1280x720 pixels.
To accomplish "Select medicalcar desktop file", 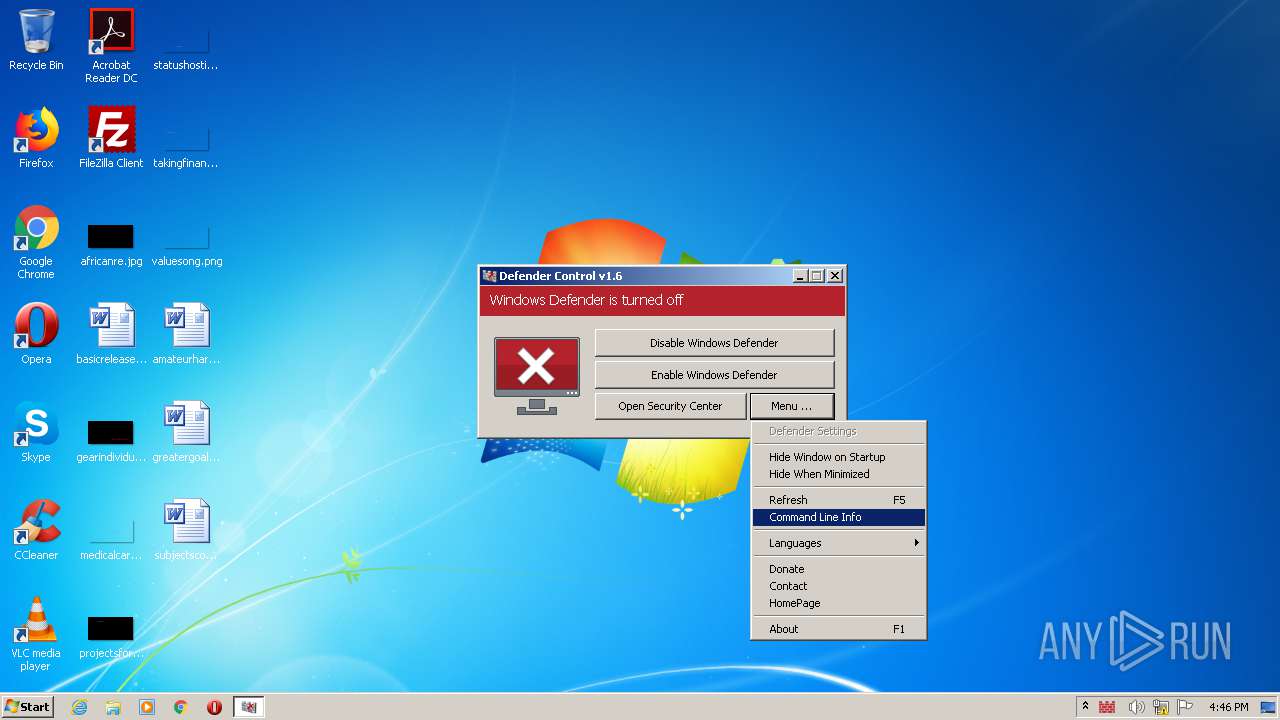I will [x=111, y=540].
